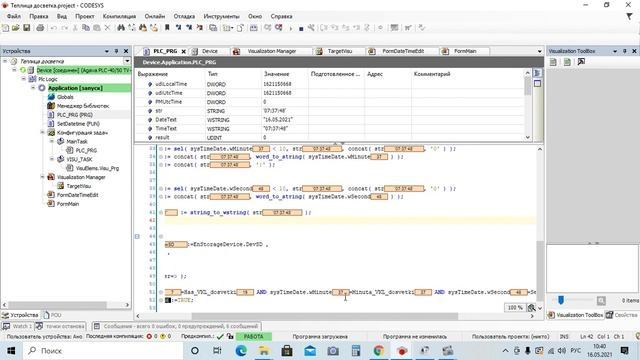Click the Login toolbar icon

pyautogui.click(x=268, y=28)
